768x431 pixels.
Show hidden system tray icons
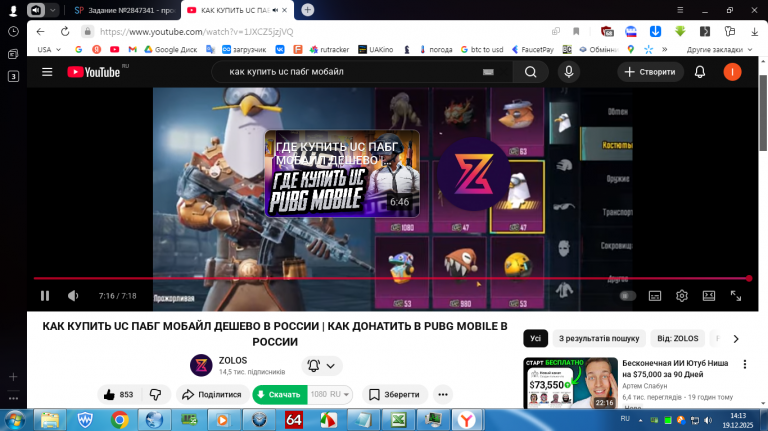click(x=640, y=420)
